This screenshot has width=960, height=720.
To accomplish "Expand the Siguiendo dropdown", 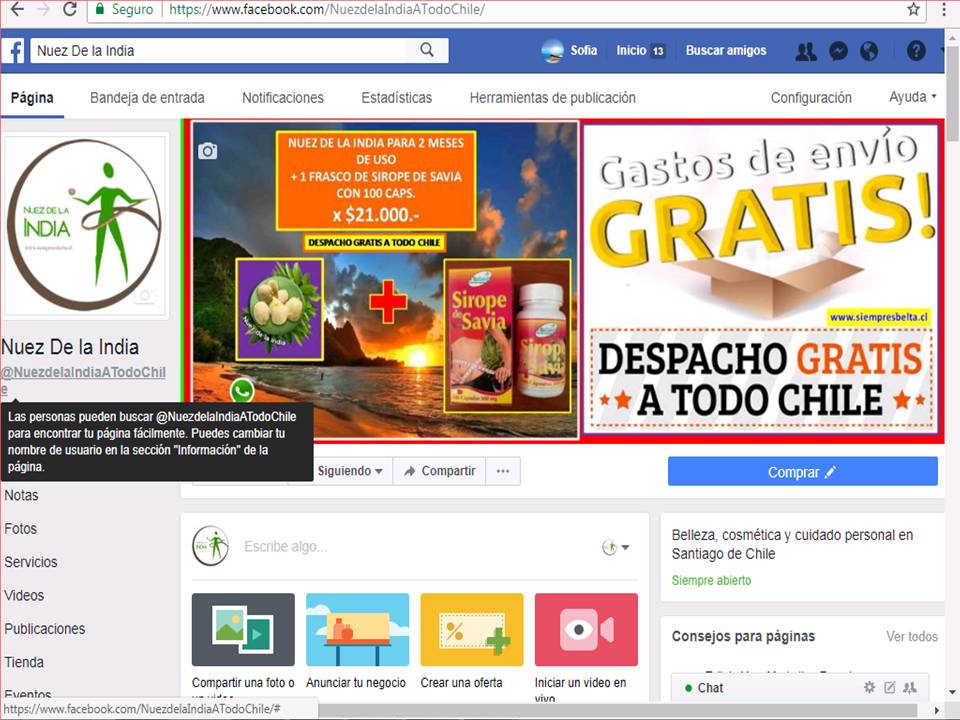I will click(349, 471).
